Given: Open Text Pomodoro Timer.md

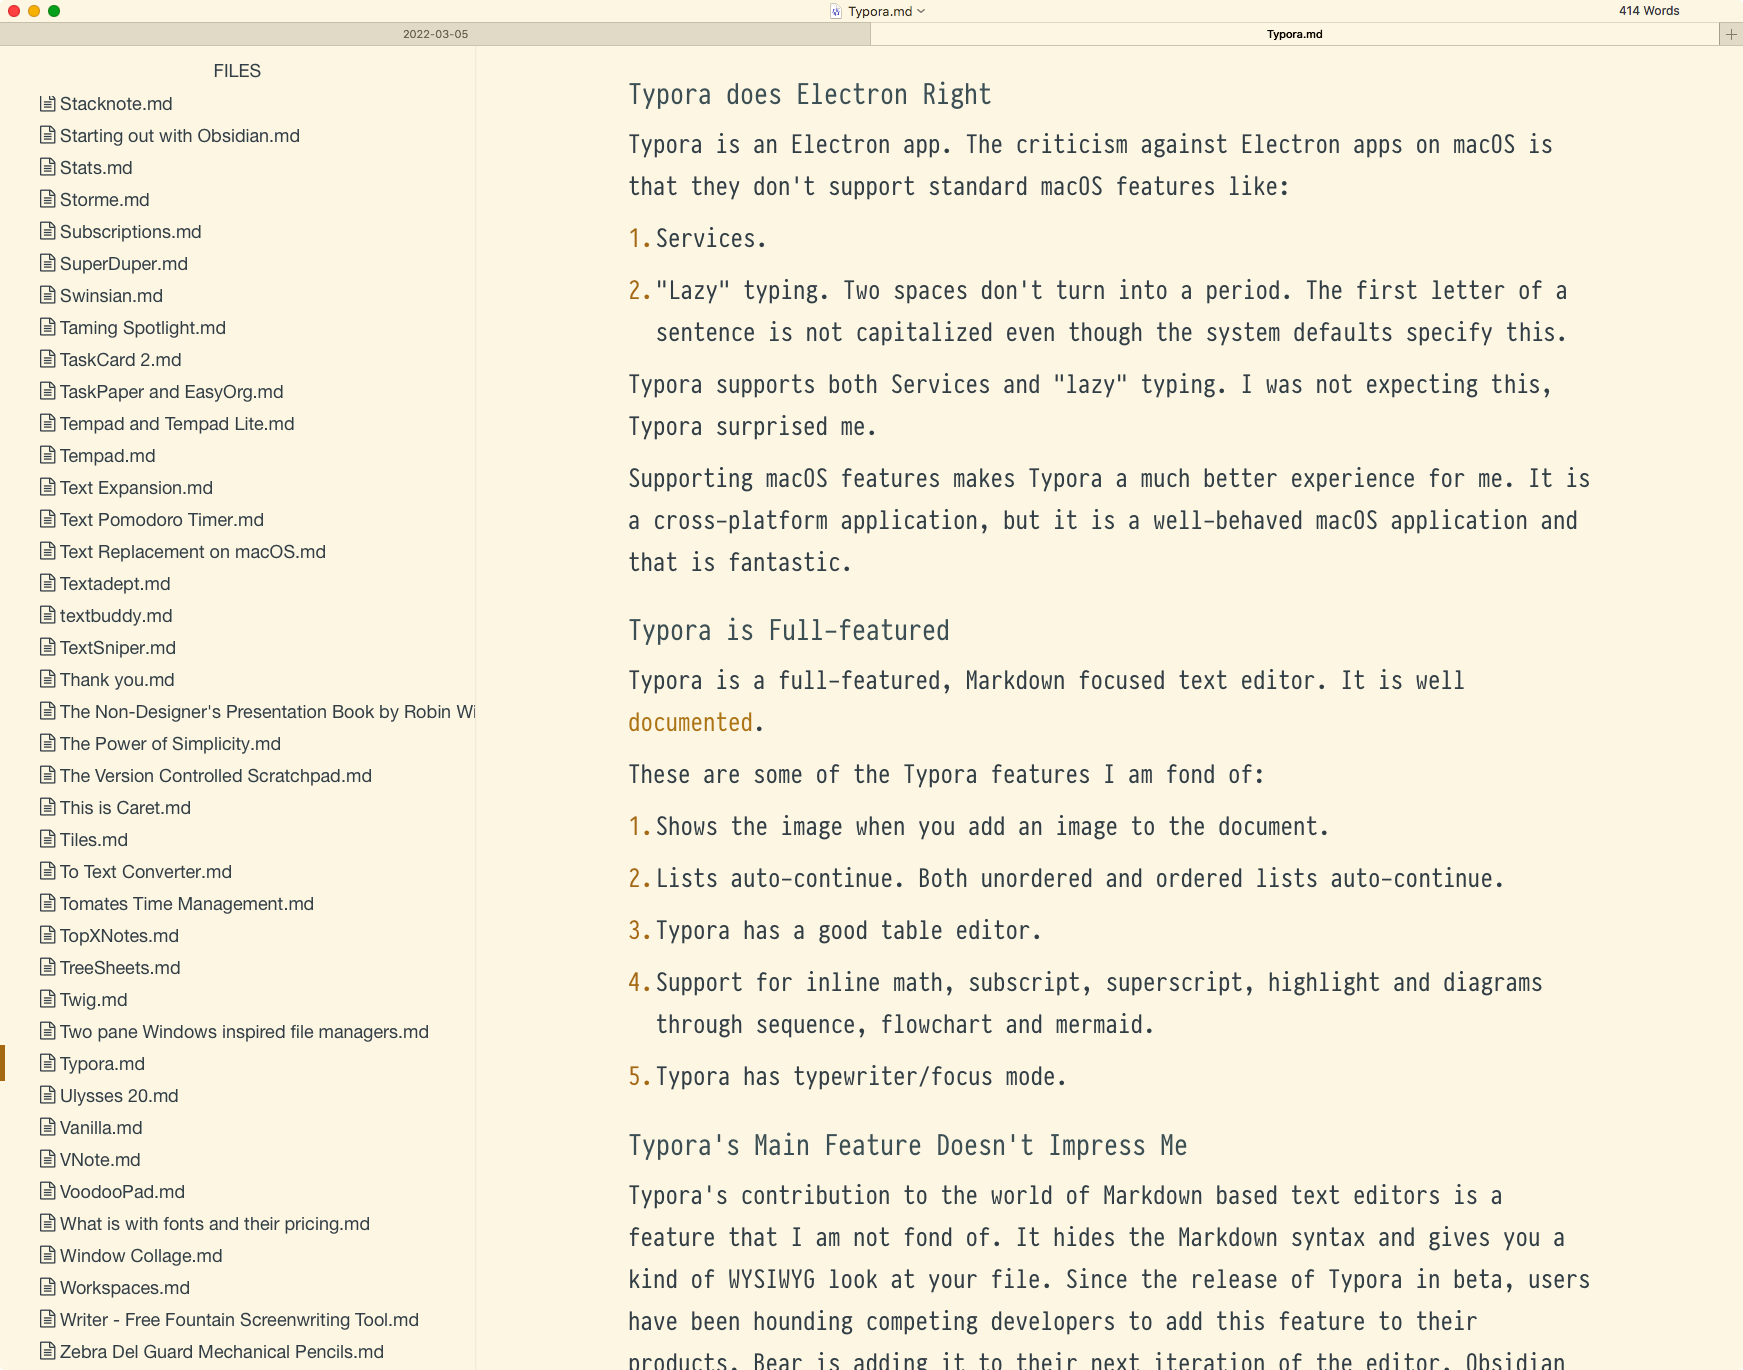Looking at the screenshot, I should click(x=162, y=519).
